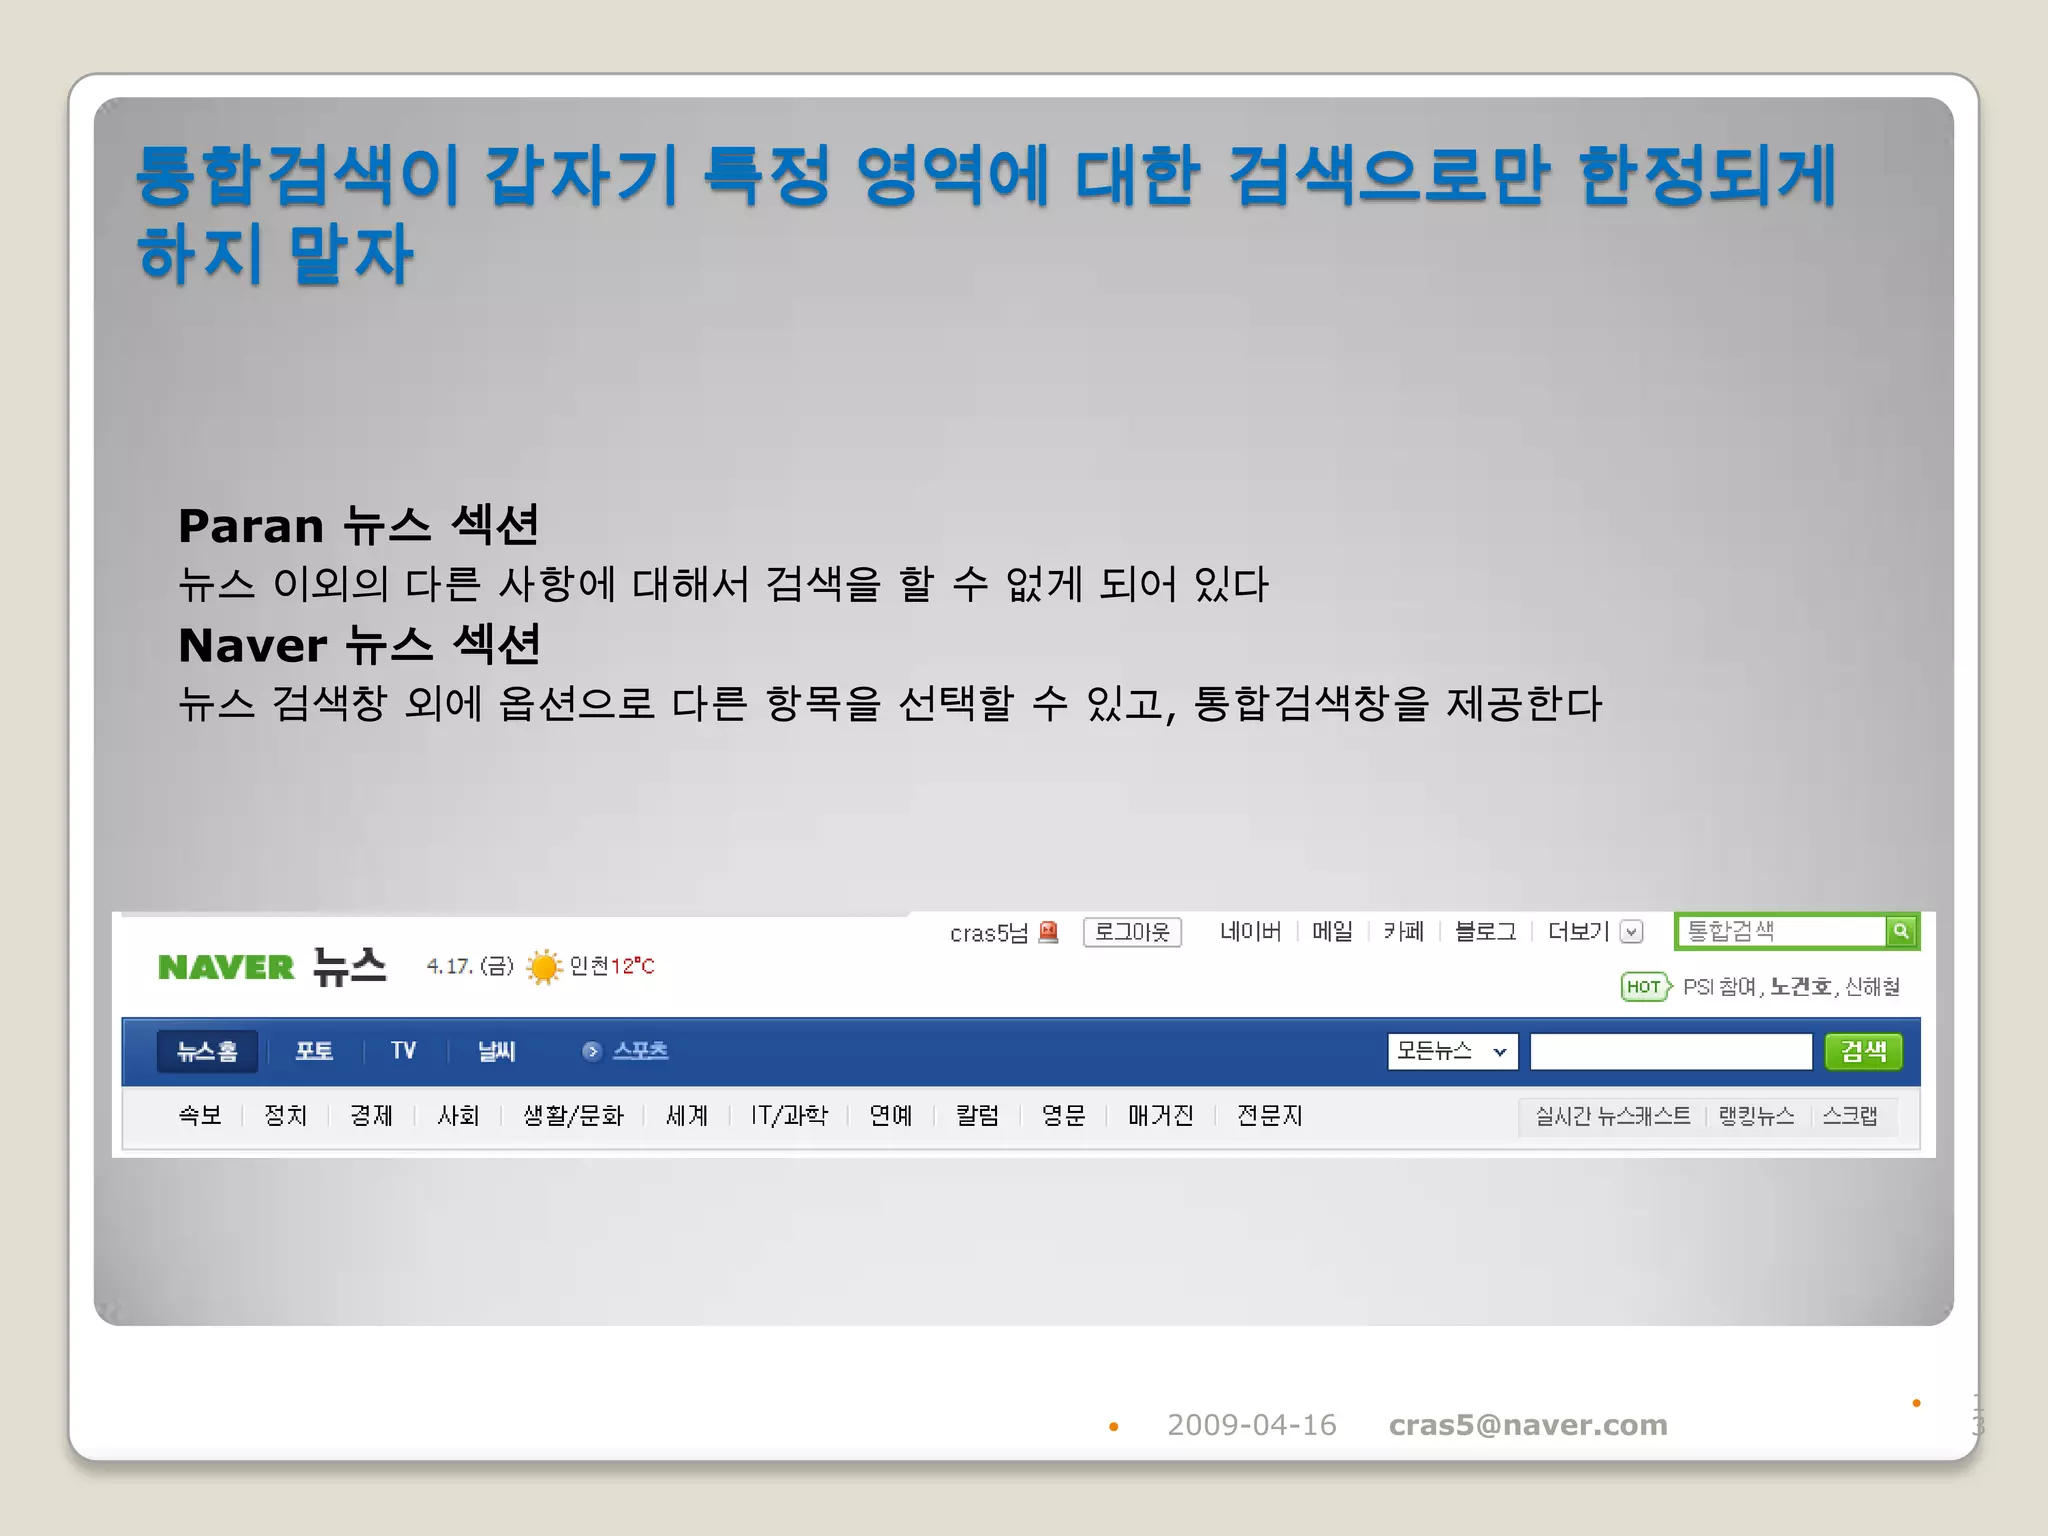Image resolution: width=2048 pixels, height=1536 pixels.
Task: Click the hot keyword 노건호
Action: 1800,987
